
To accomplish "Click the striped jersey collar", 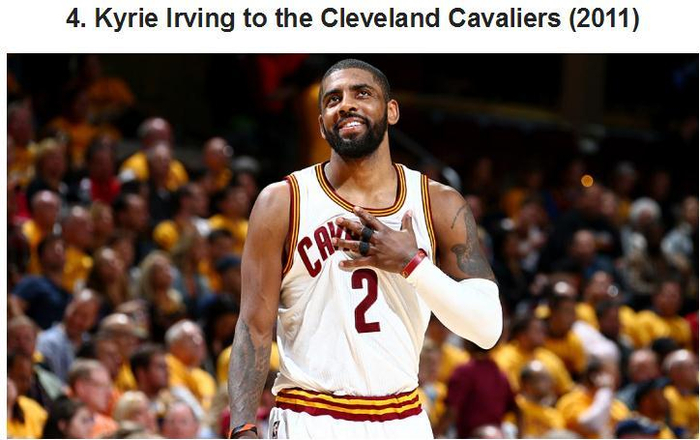I will (362, 192).
